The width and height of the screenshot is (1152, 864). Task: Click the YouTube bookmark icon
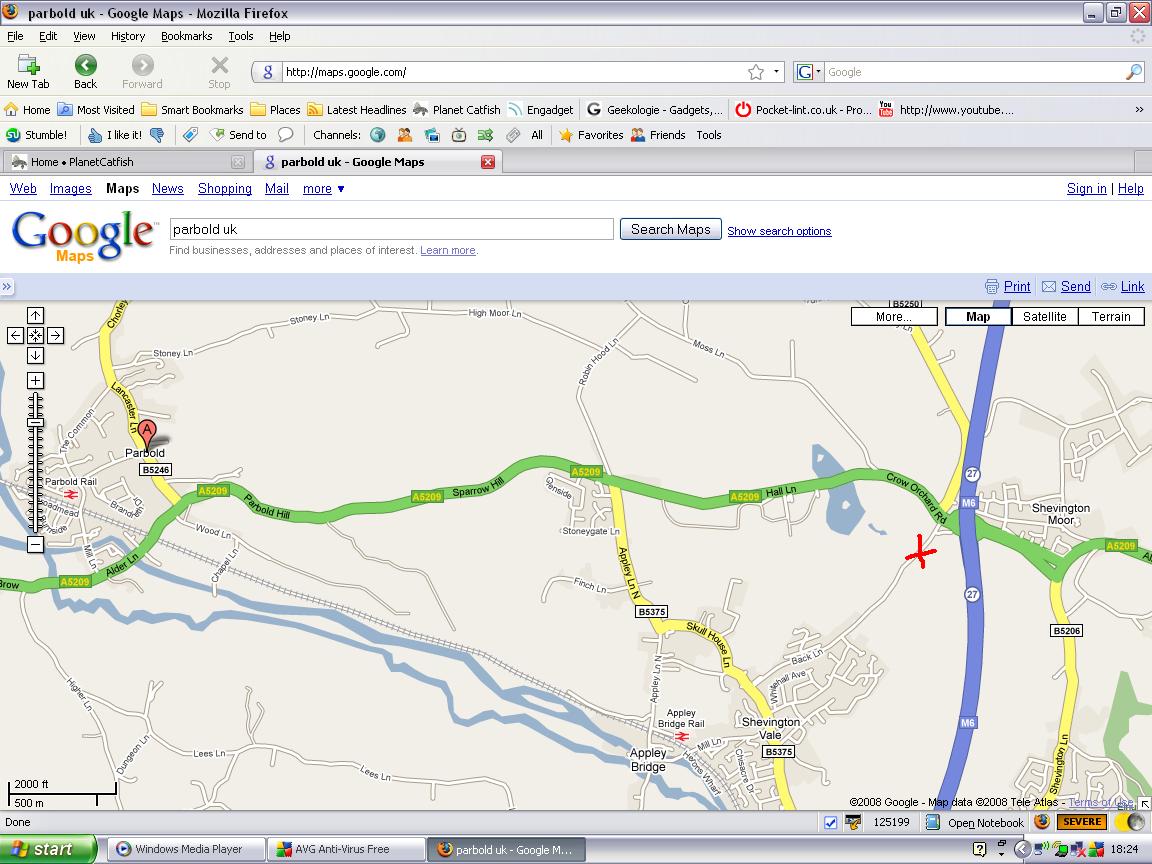tap(886, 109)
